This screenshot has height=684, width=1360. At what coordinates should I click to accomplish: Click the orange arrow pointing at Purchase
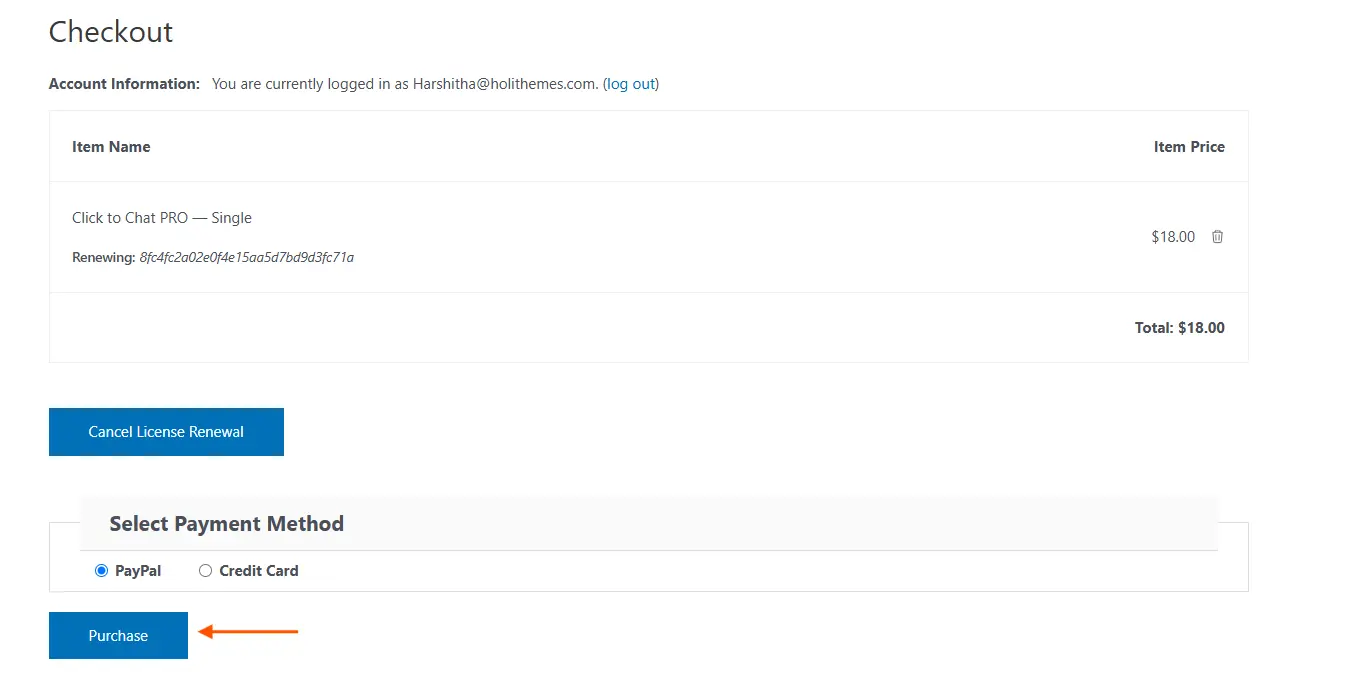click(248, 631)
